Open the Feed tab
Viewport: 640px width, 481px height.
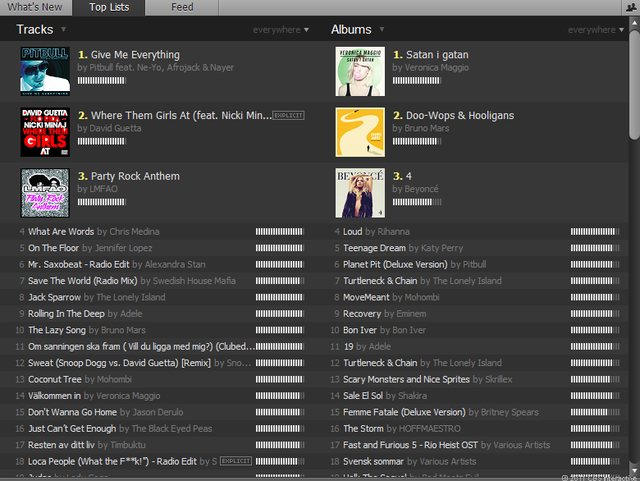coord(182,7)
